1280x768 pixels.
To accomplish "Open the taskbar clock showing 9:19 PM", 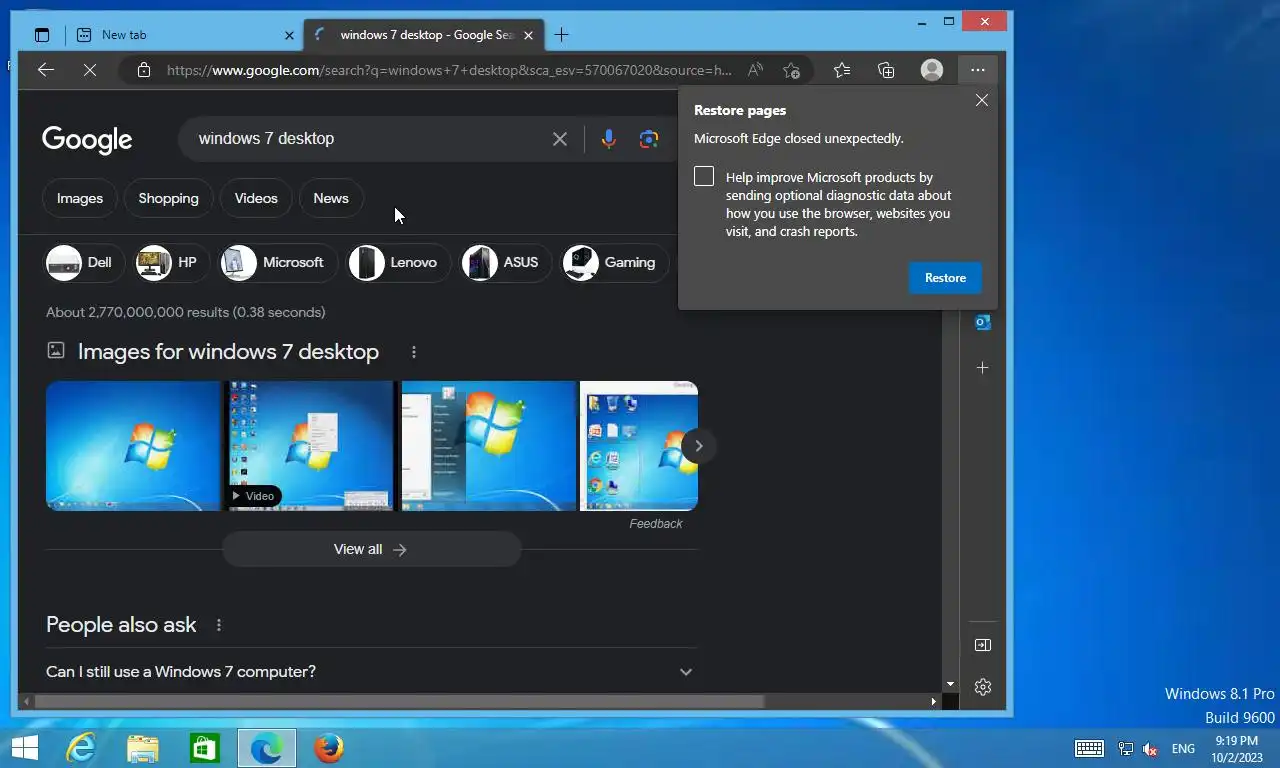I will [x=1236, y=749].
